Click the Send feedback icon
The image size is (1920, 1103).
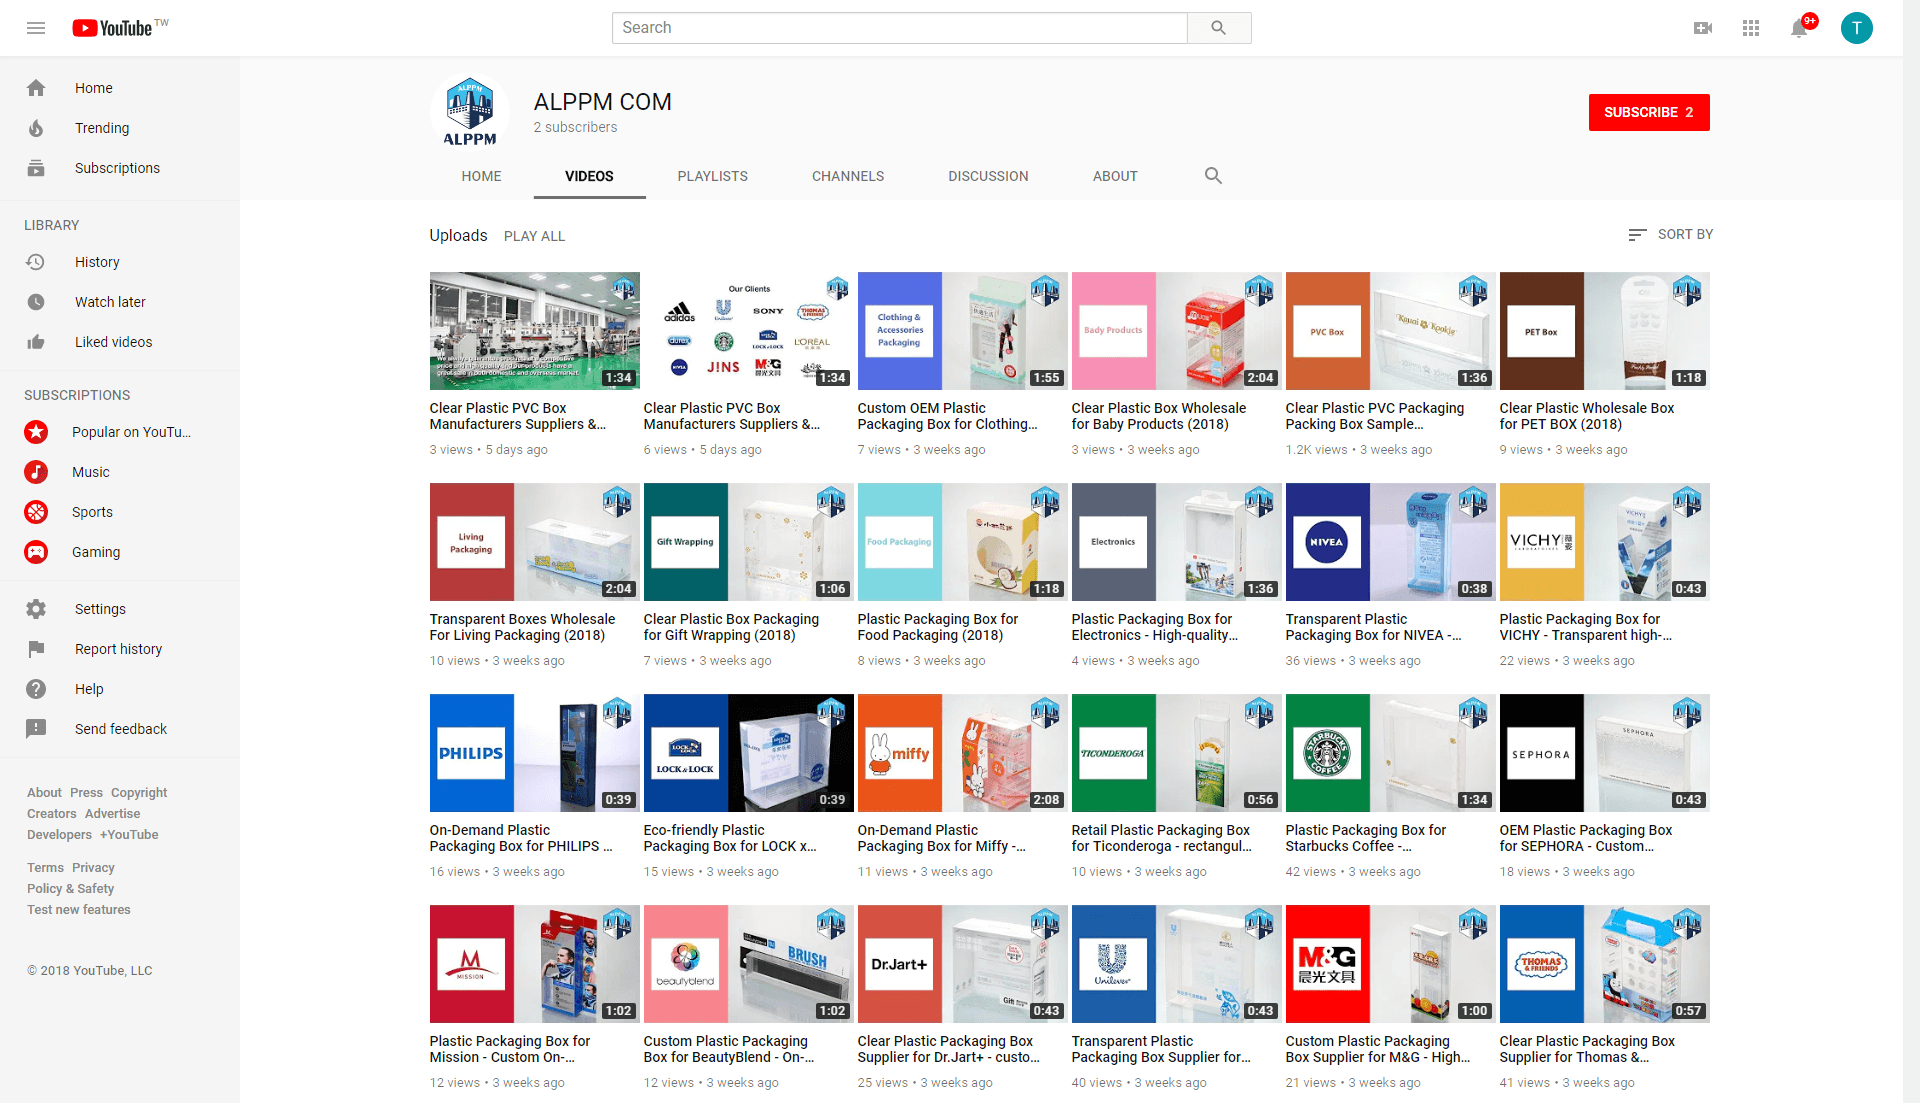click(36, 729)
